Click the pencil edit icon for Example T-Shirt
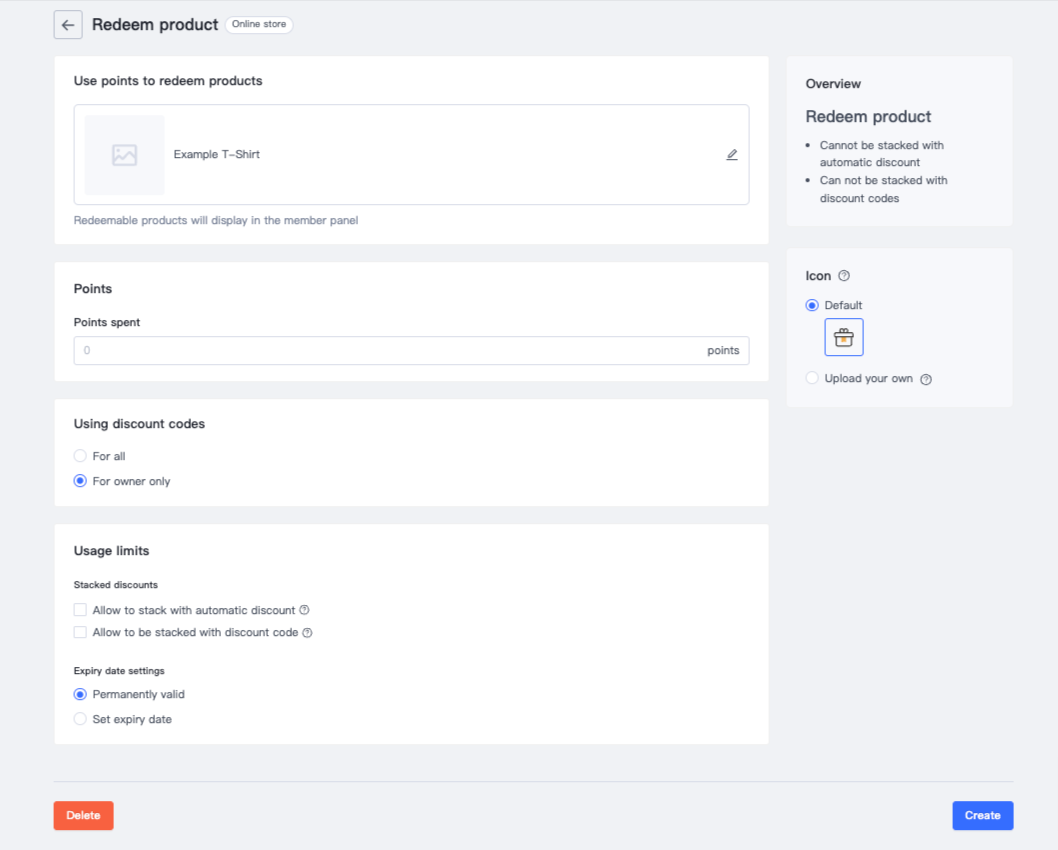Viewport: 1058px width, 850px height. pos(732,155)
